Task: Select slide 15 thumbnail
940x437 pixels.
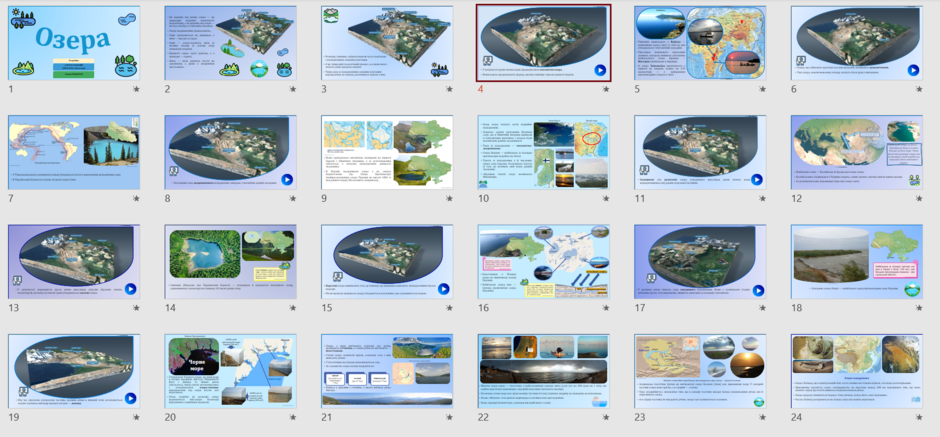Action: pos(387,262)
